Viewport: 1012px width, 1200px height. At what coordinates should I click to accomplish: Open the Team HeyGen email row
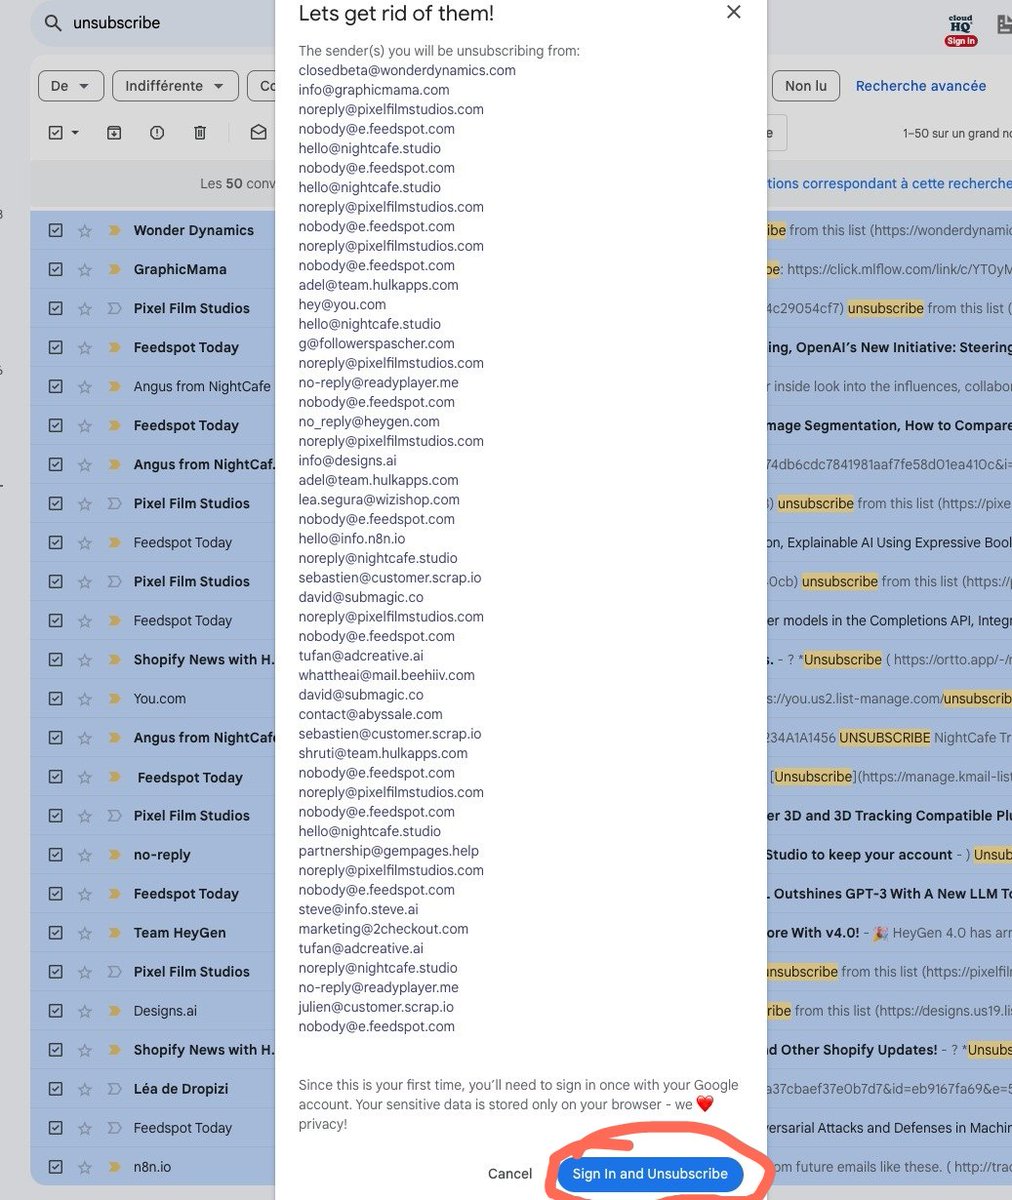click(x=180, y=932)
